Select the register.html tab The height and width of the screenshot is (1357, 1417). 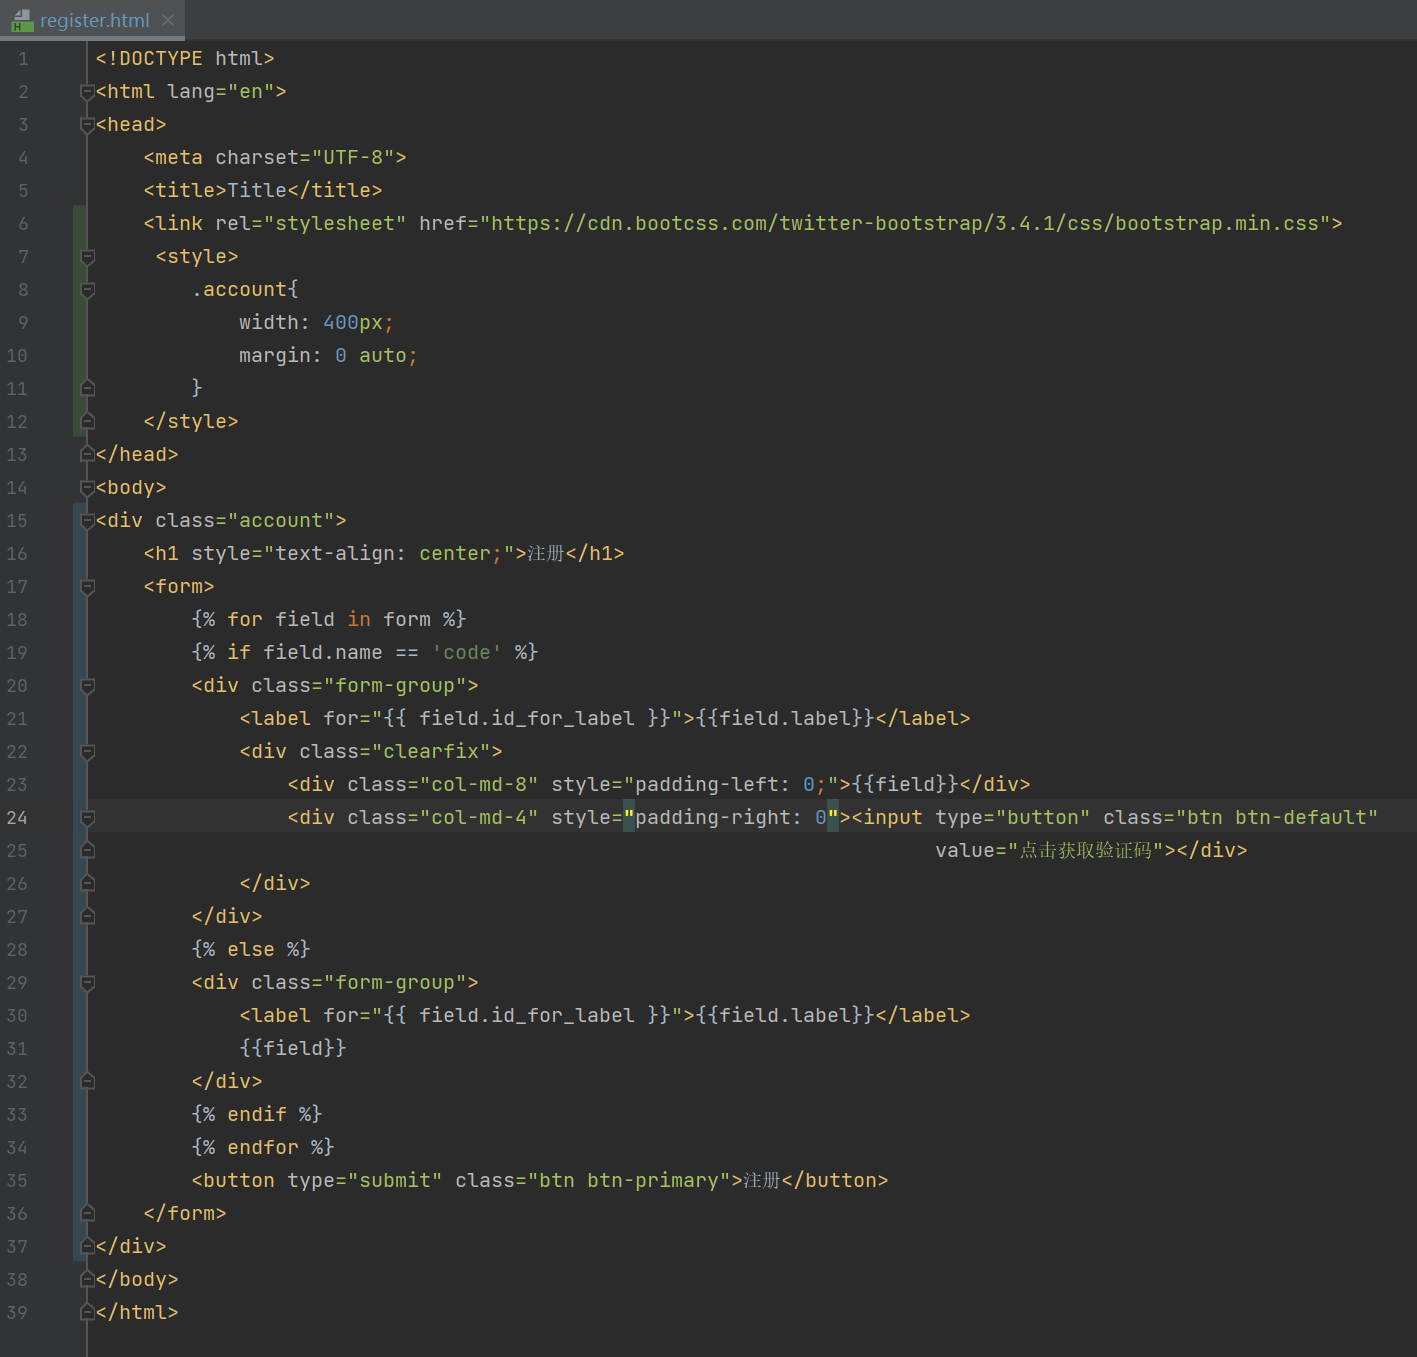(x=93, y=20)
